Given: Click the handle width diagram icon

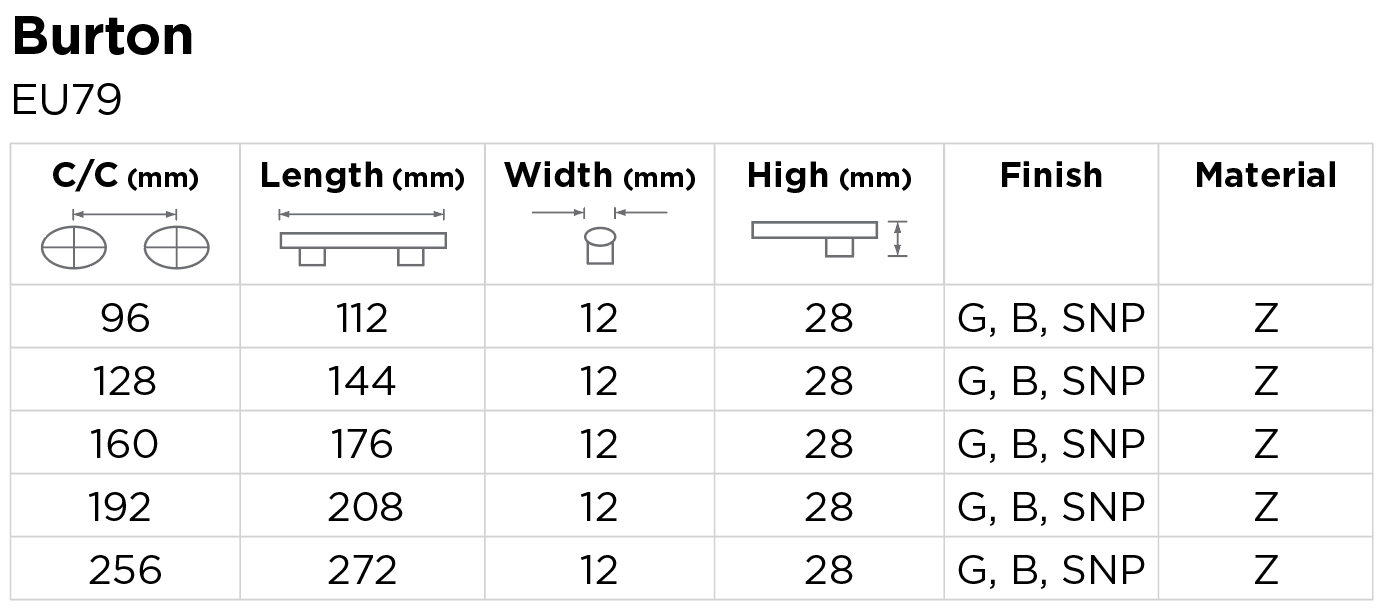Looking at the screenshot, I should [599, 238].
